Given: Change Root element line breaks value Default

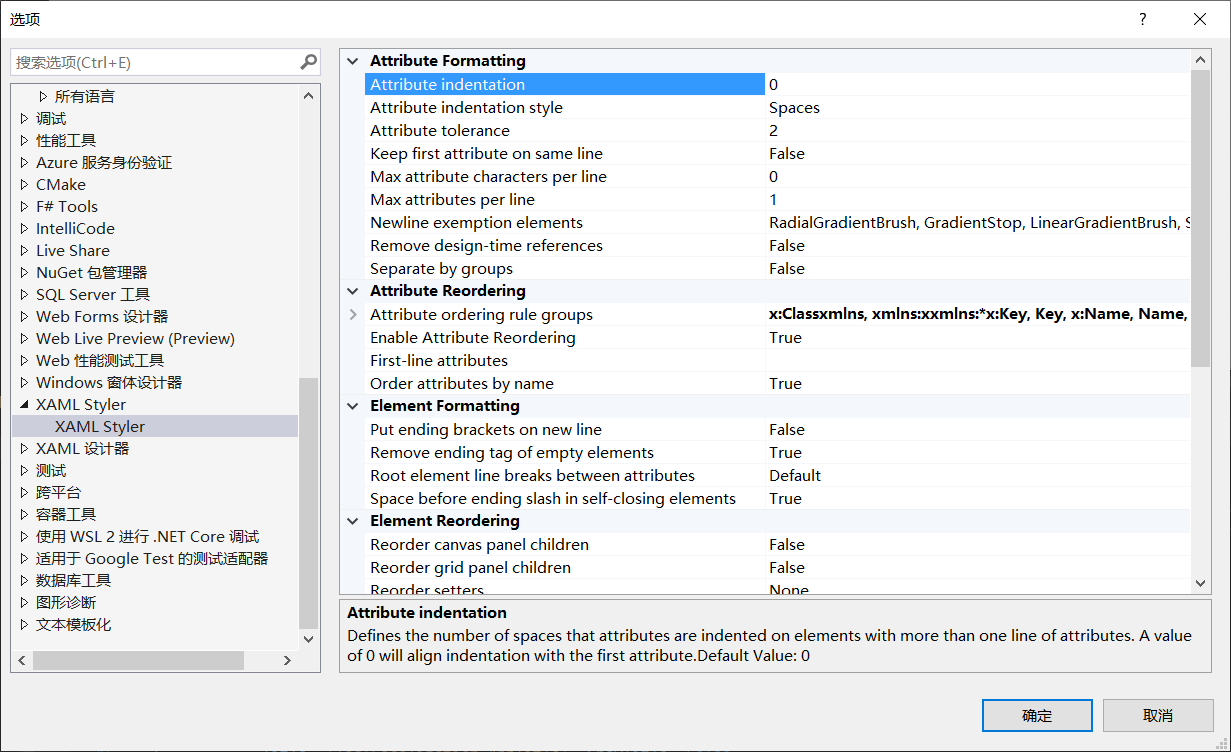Looking at the screenshot, I should click(x=978, y=476).
